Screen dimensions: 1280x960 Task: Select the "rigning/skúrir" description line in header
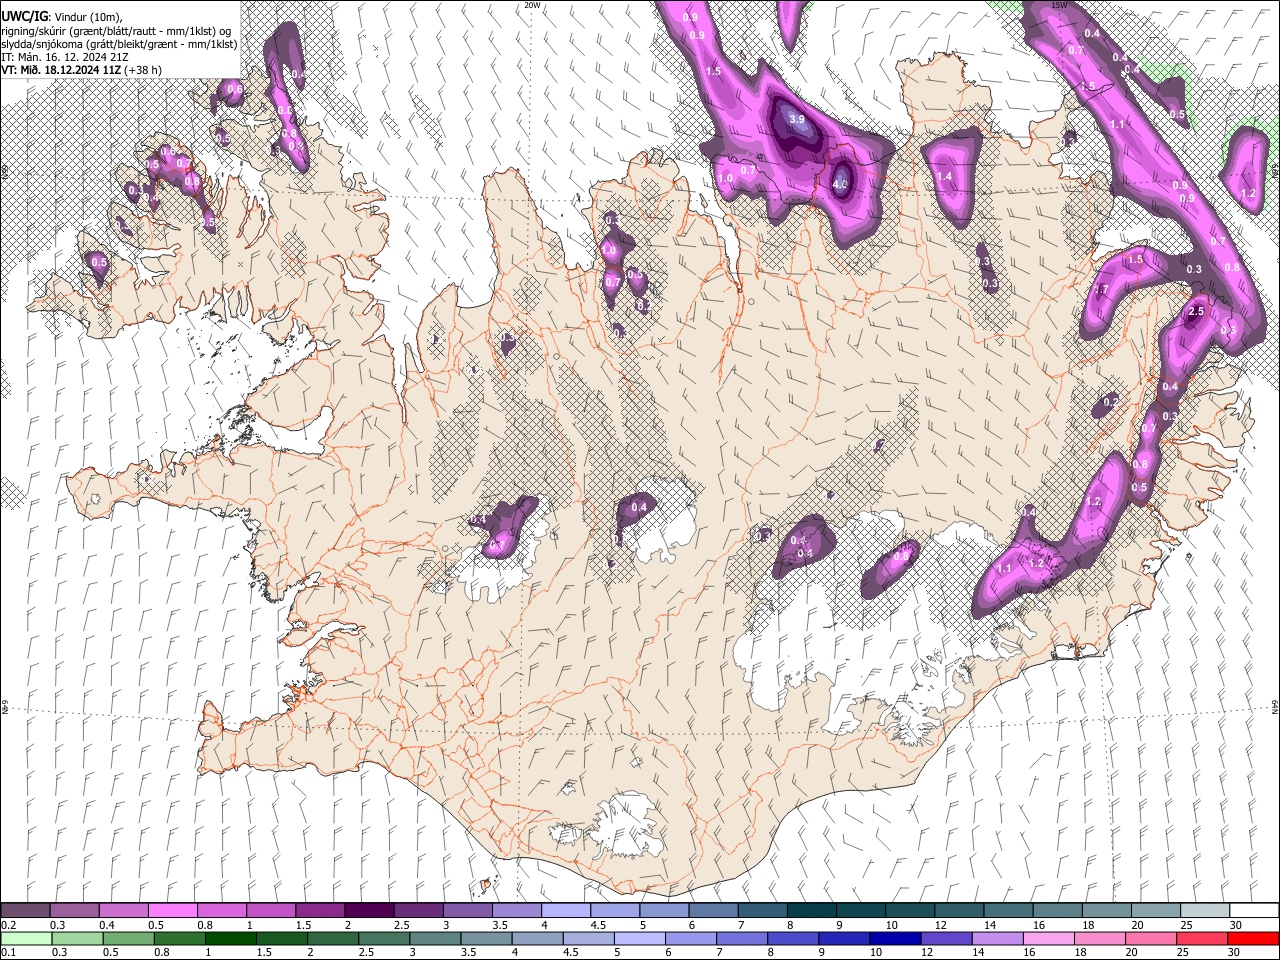coord(116,31)
